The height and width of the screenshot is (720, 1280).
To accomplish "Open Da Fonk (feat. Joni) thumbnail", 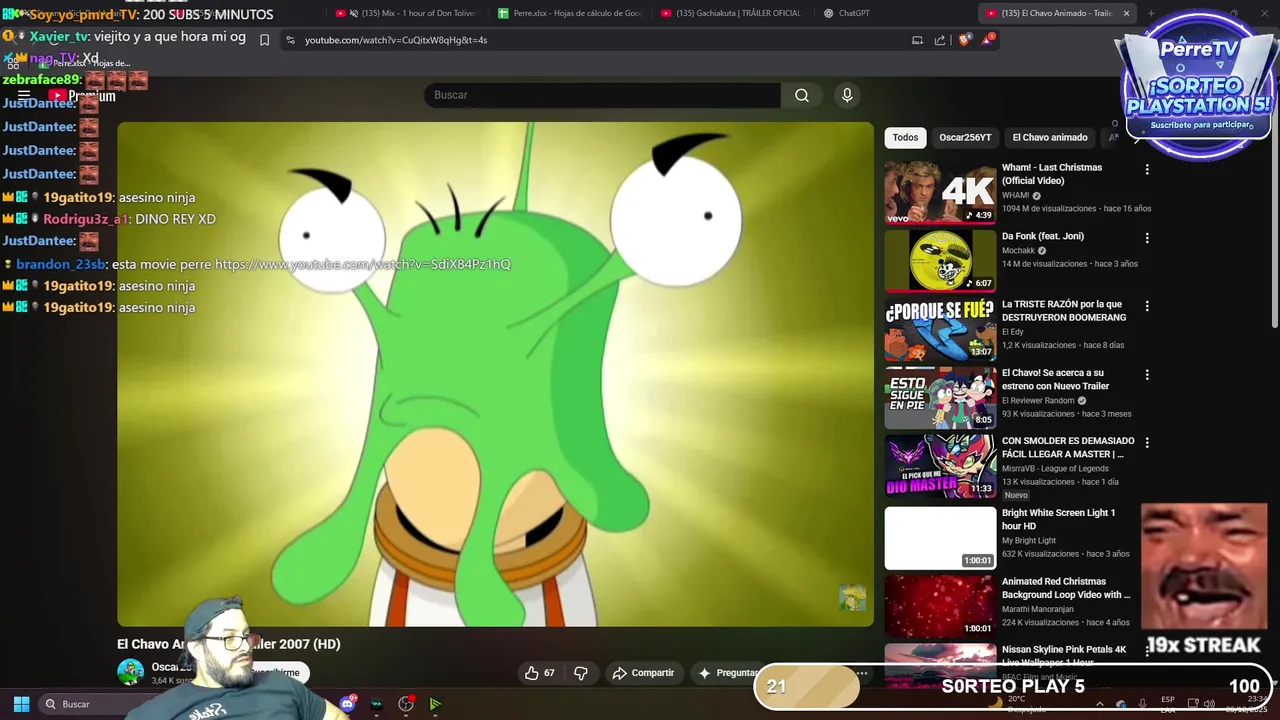I will click(940, 260).
